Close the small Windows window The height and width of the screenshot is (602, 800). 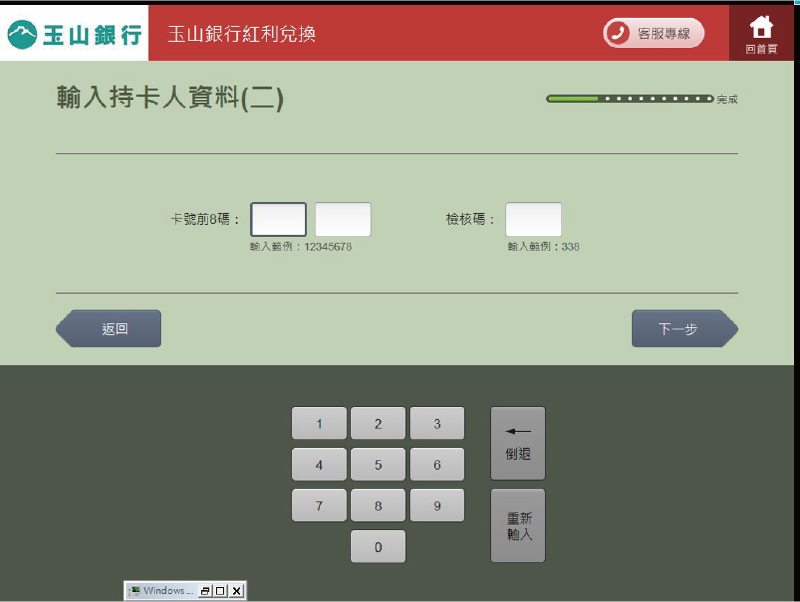click(x=236, y=591)
